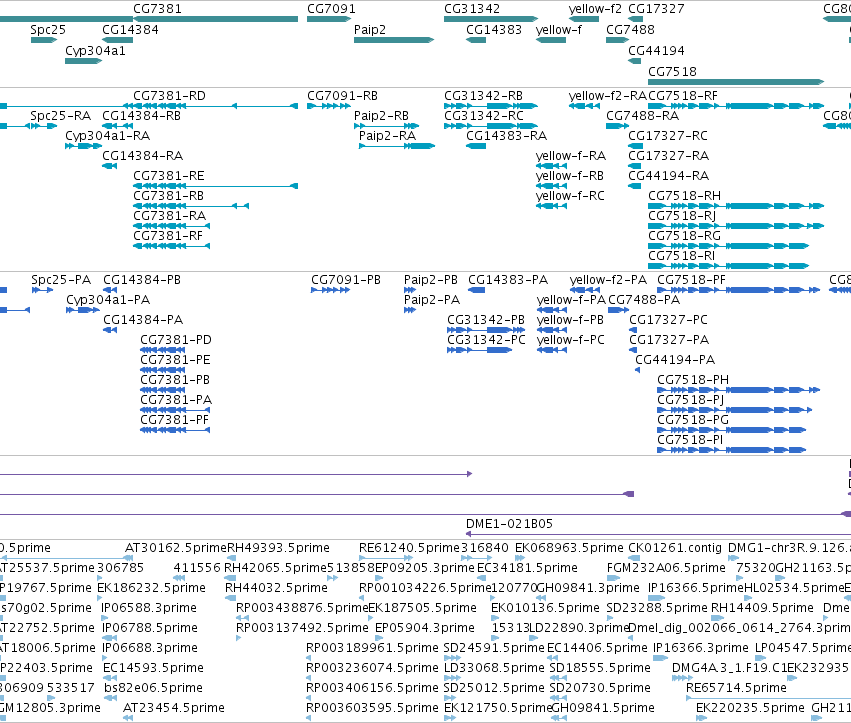Open transcript CG7488-RA label

coord(643,116)
